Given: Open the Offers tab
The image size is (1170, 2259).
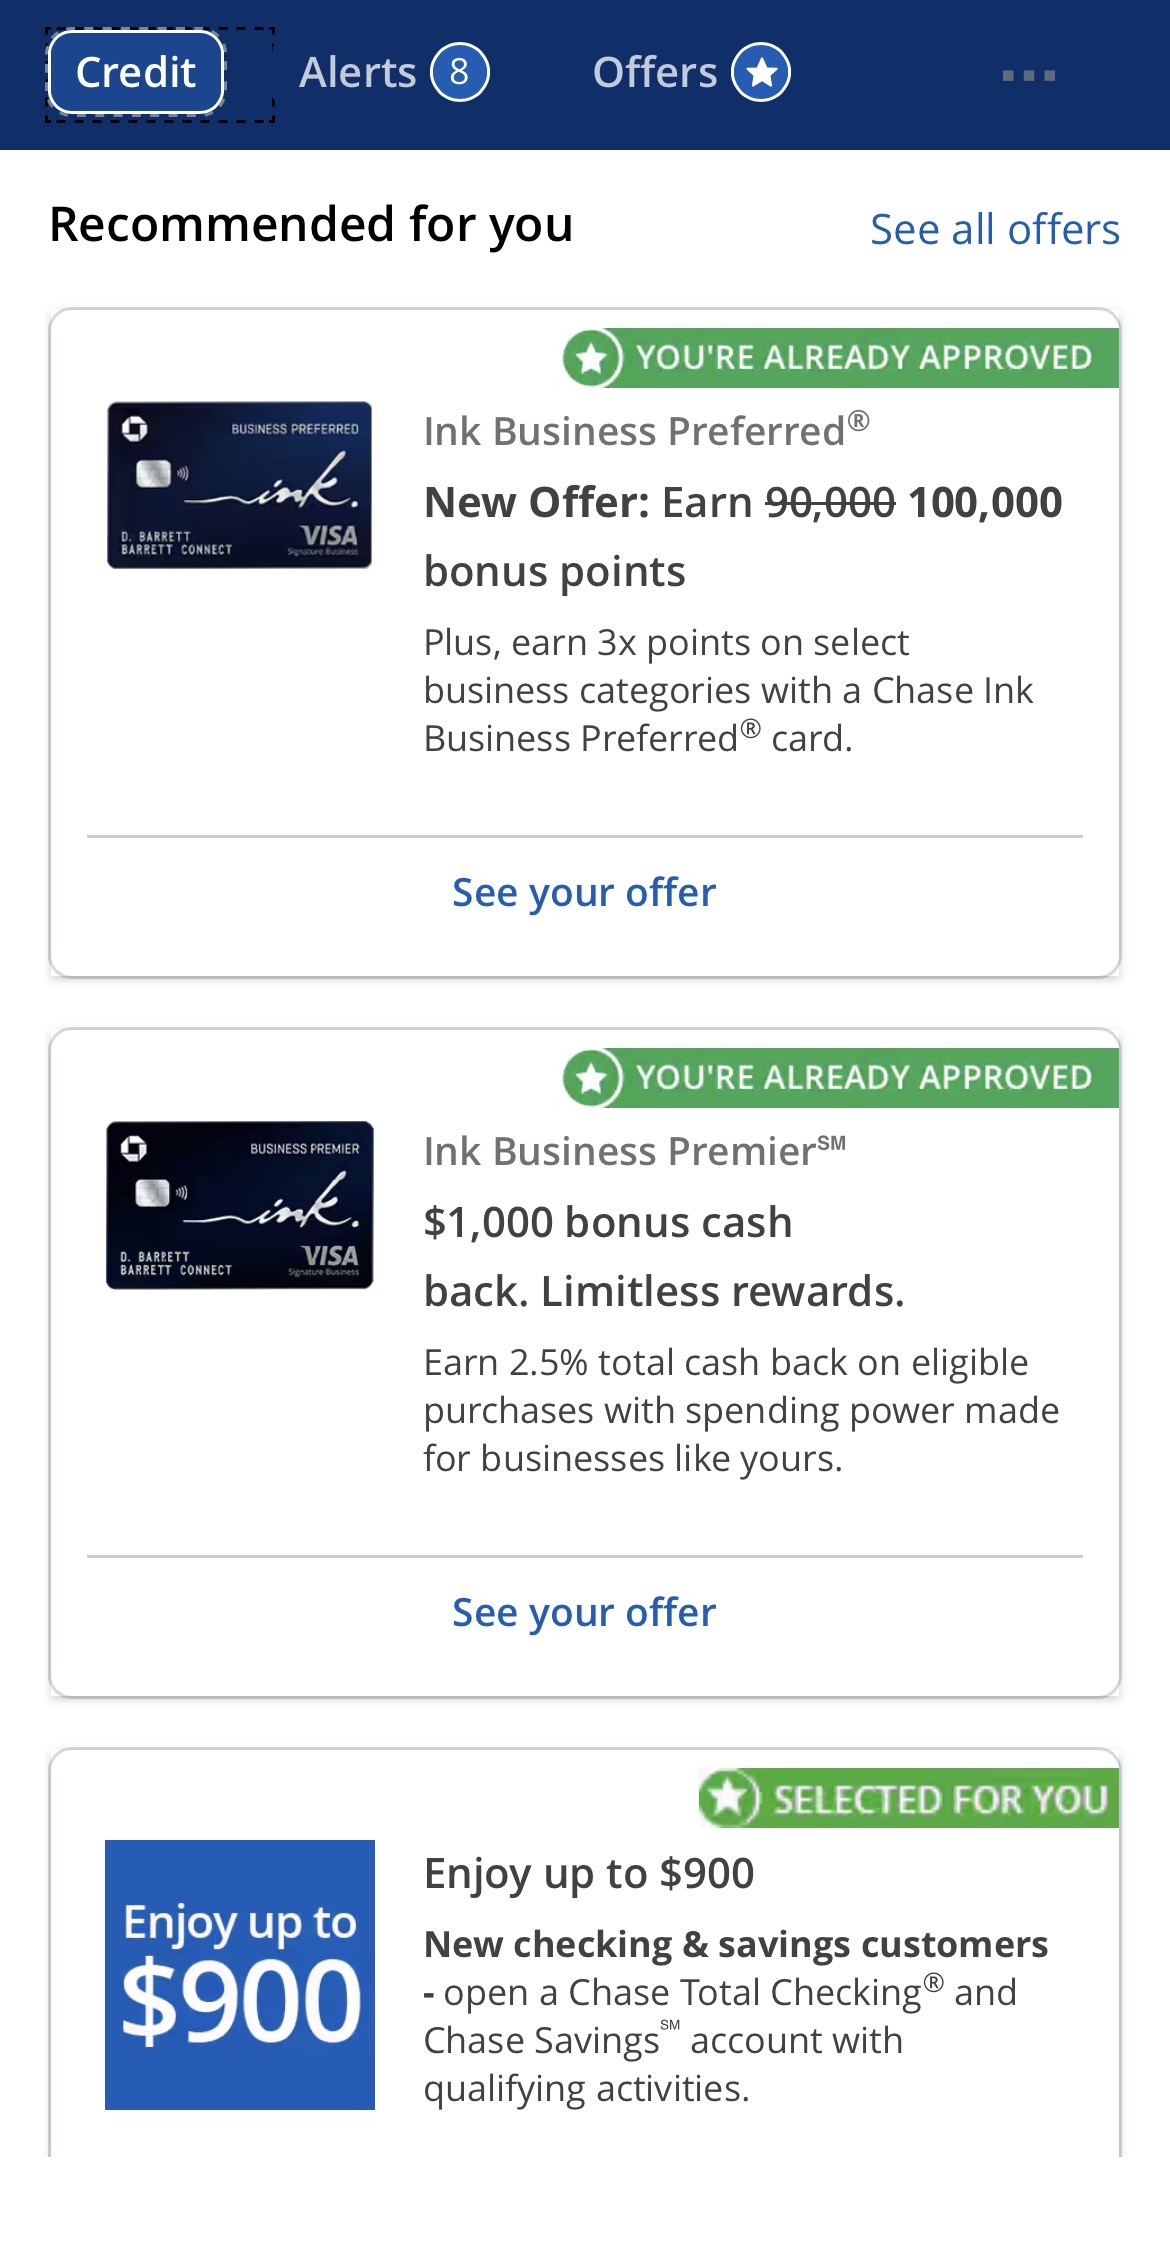Looking at the screenshot, I should [655, 73].
